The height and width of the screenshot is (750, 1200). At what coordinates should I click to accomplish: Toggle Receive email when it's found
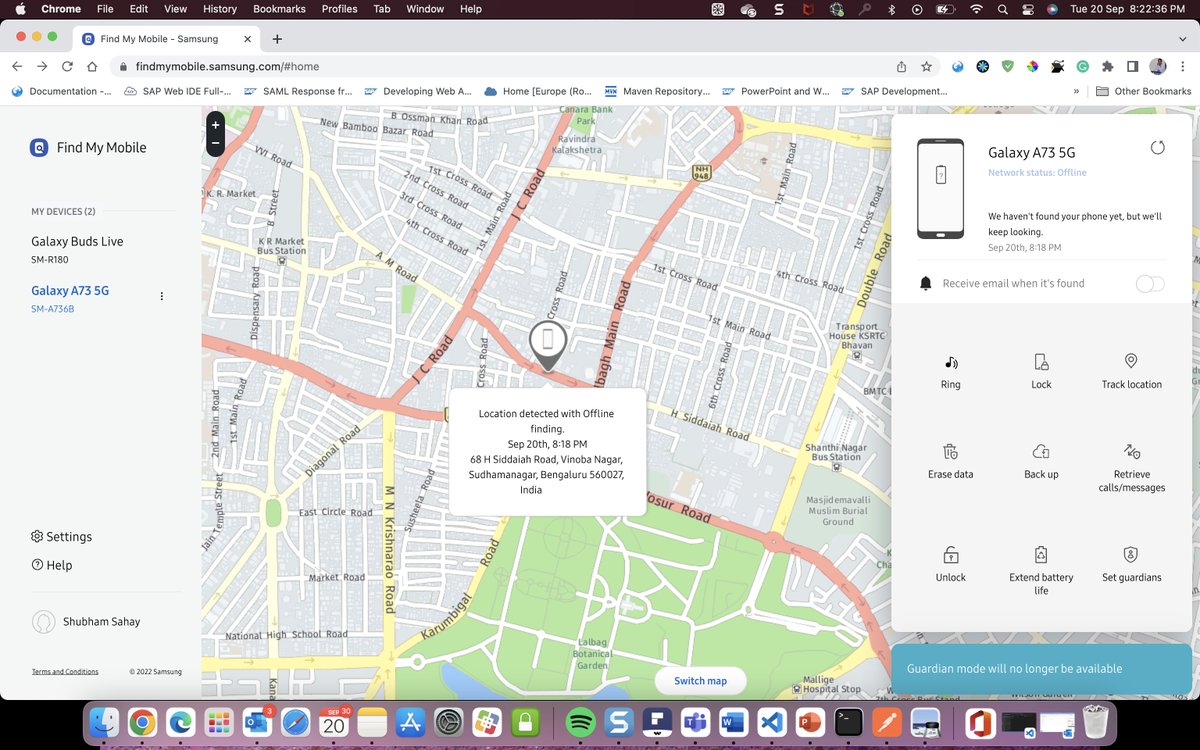point(1150,284)
